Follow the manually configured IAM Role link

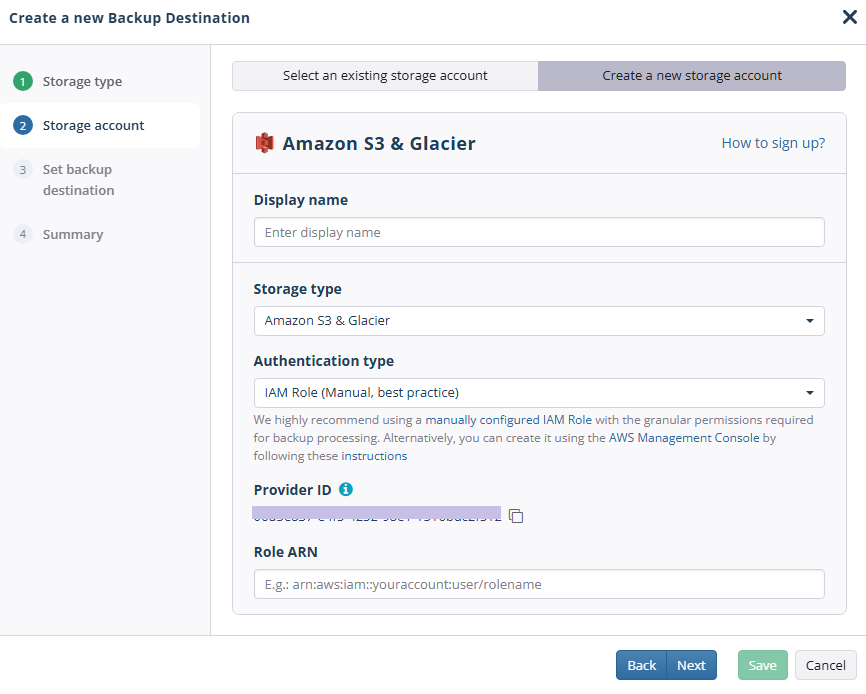tap(508, 420)
